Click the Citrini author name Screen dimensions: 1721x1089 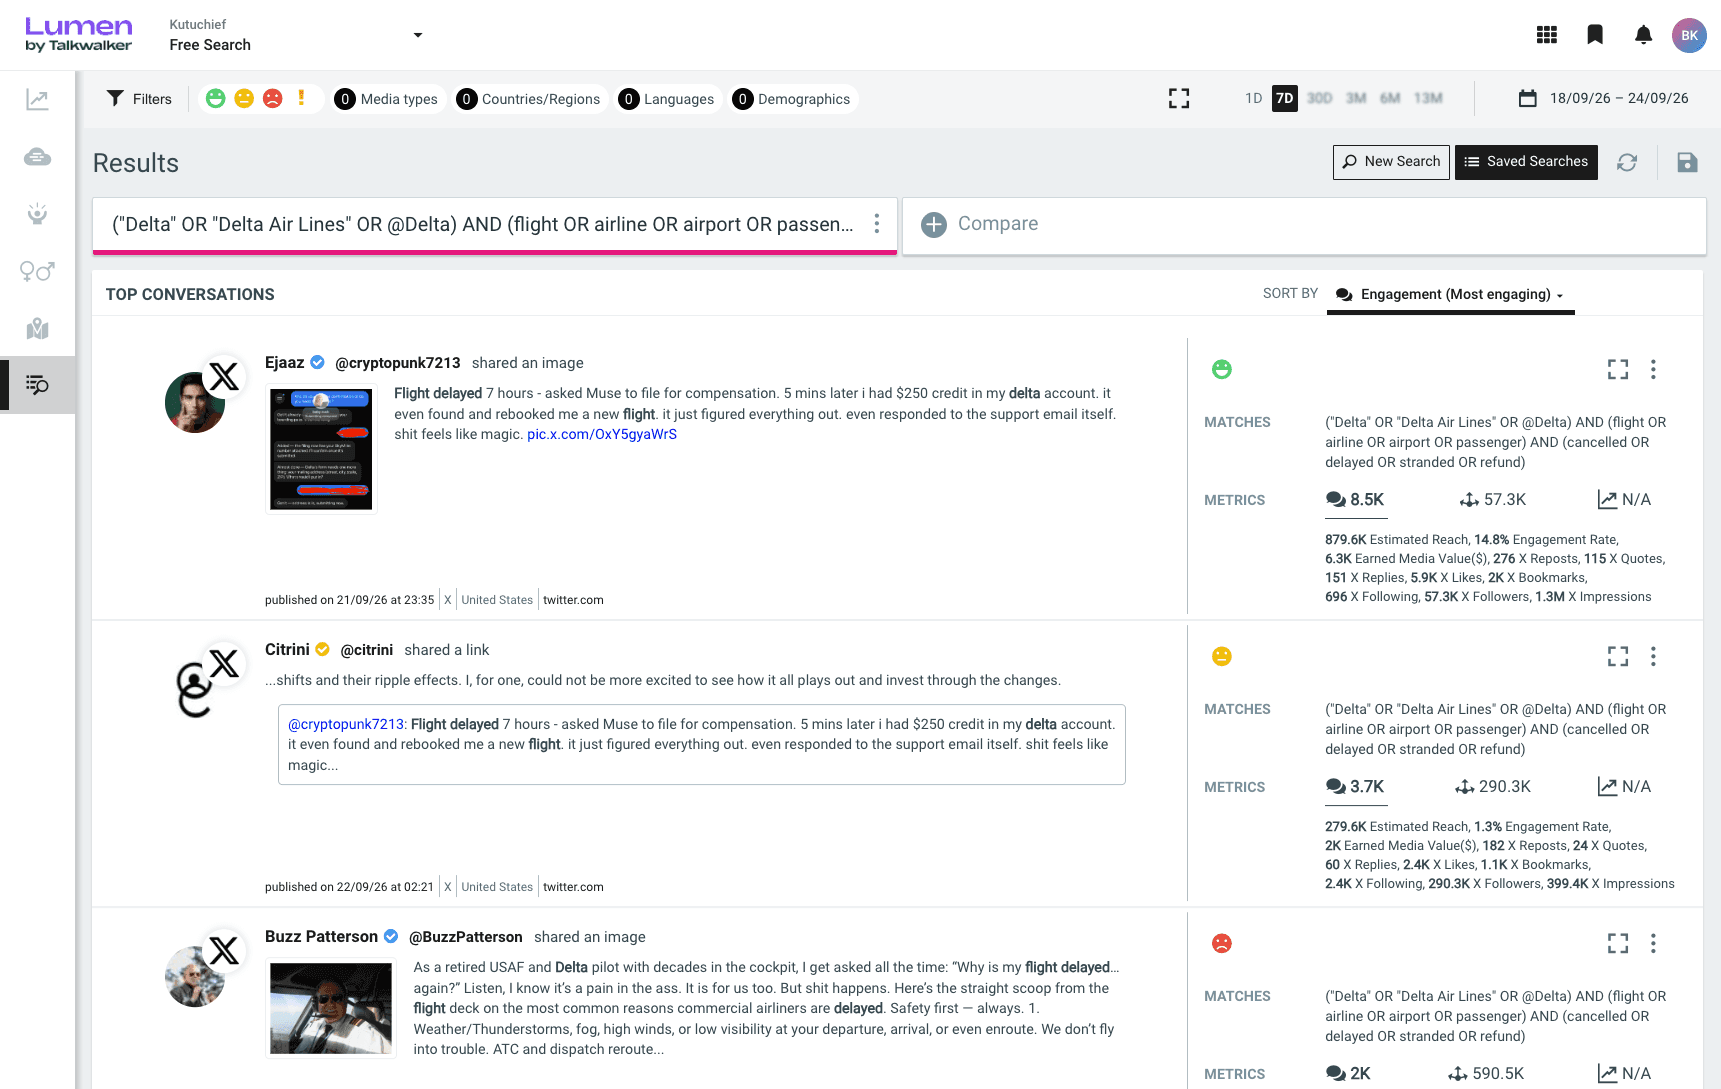(287, 650)
